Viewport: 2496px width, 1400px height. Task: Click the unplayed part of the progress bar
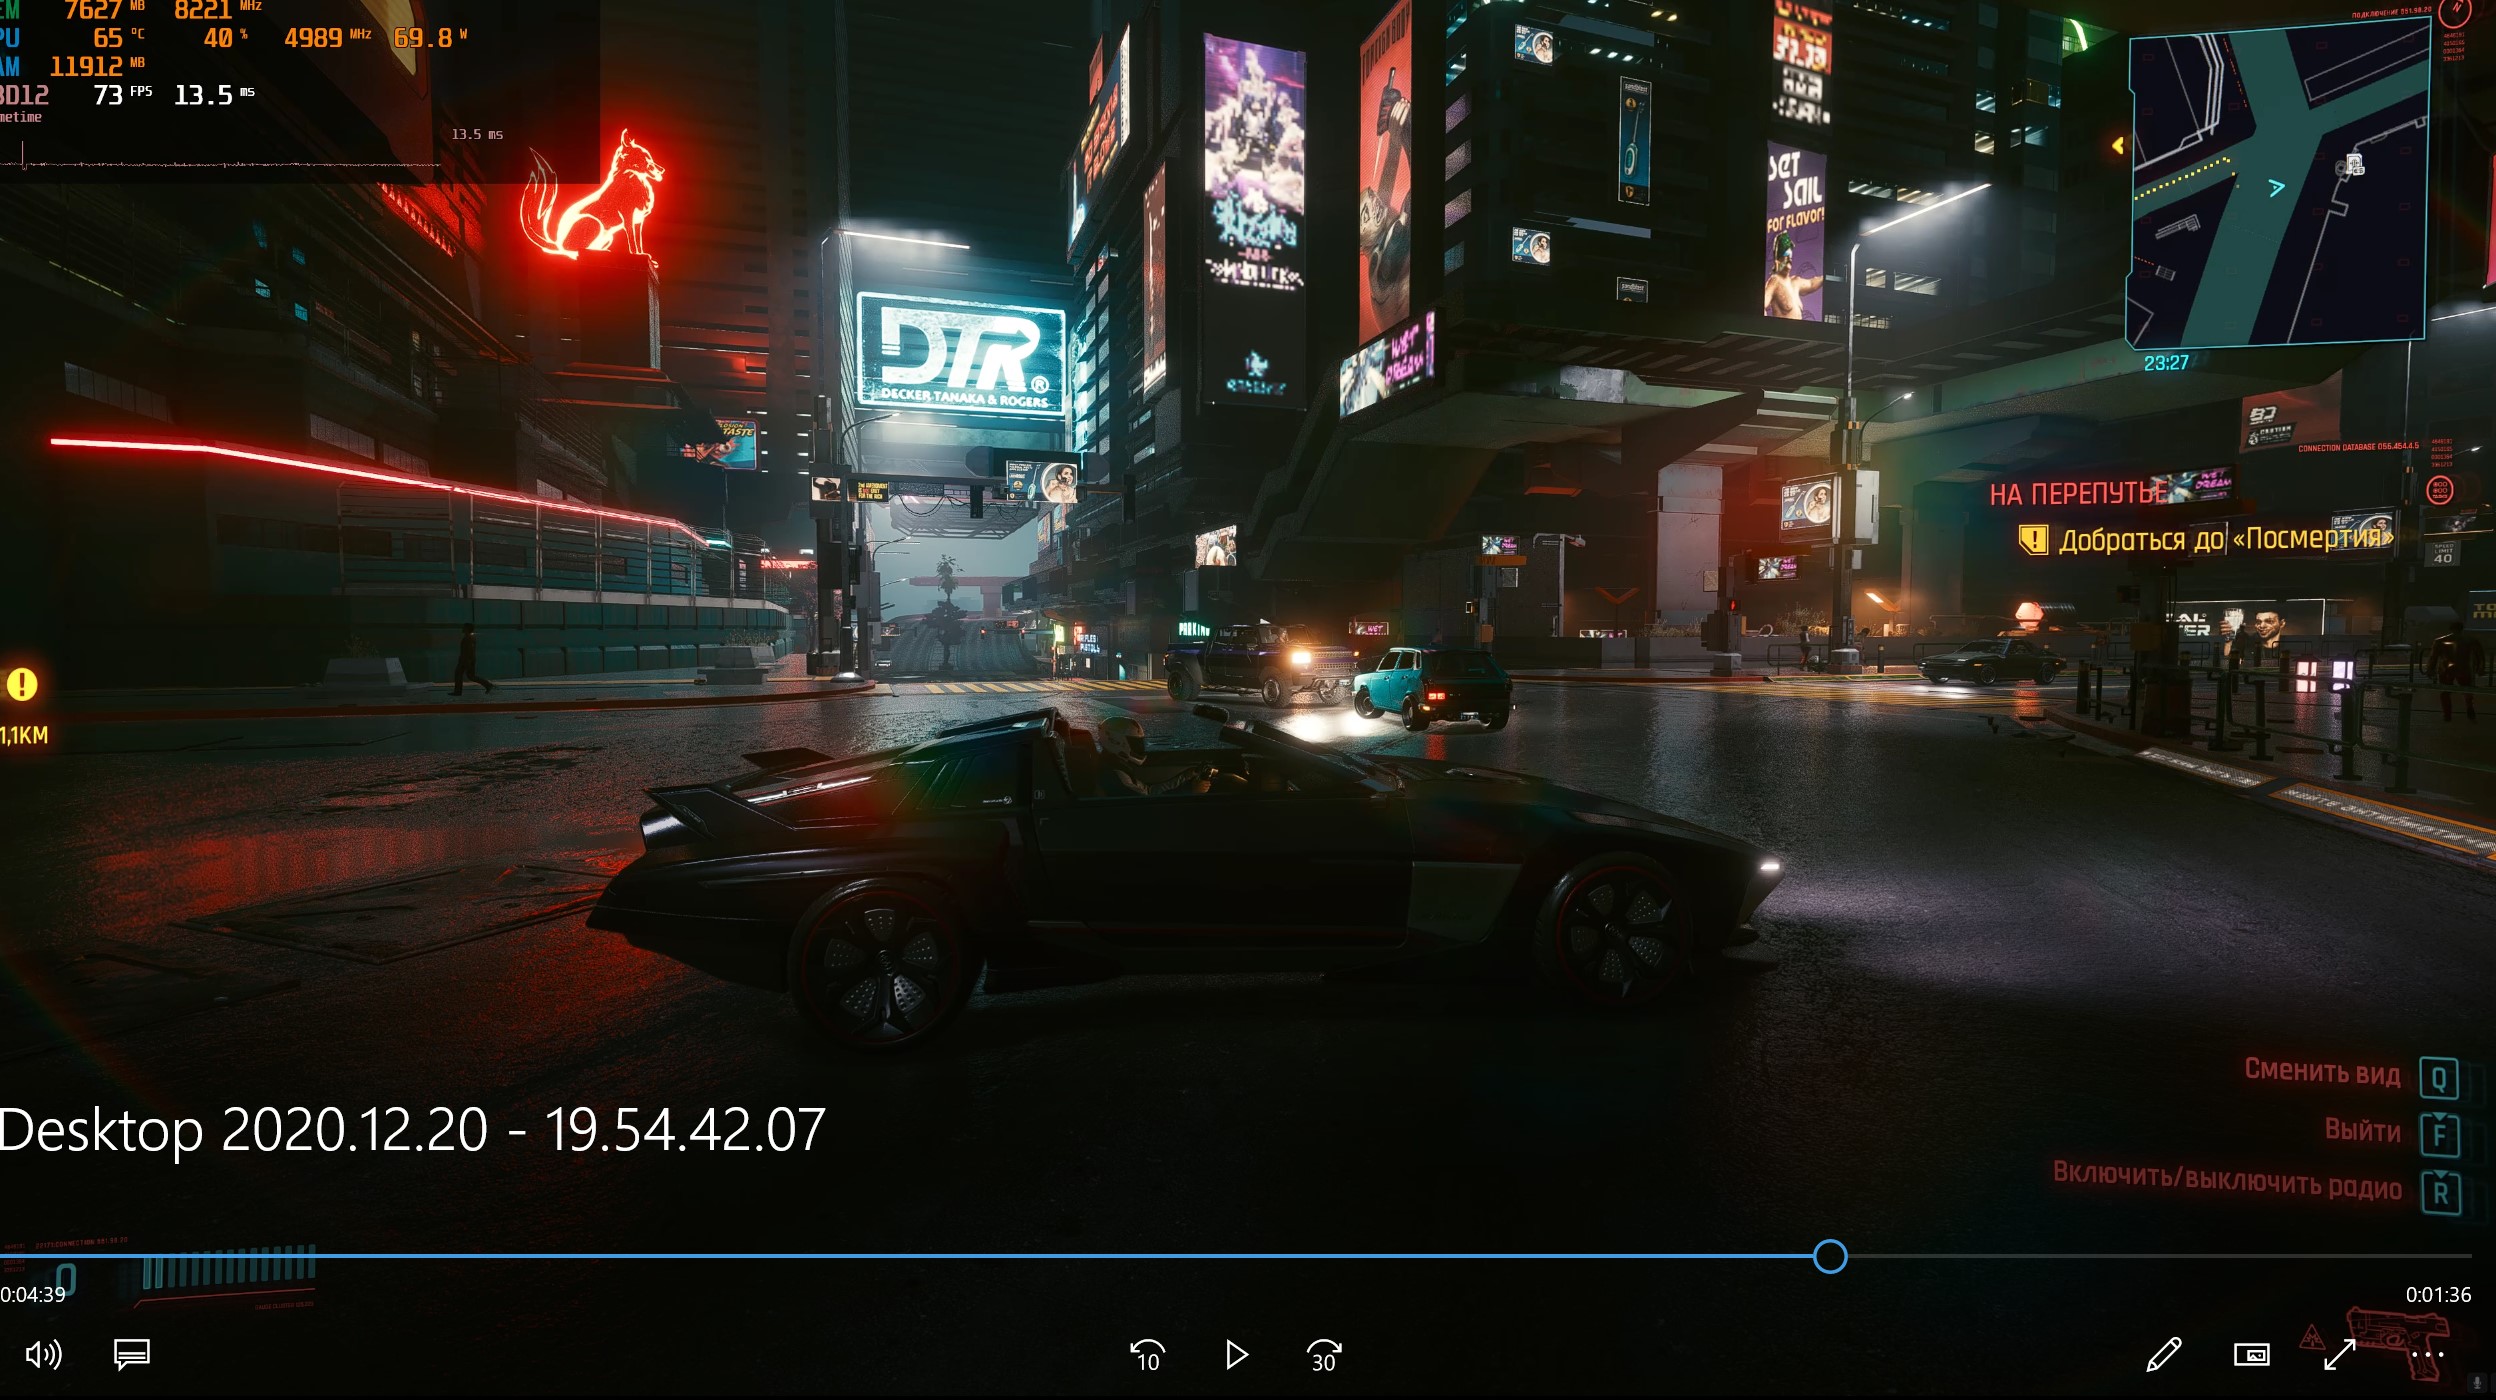click(x=2150, y=1256)
